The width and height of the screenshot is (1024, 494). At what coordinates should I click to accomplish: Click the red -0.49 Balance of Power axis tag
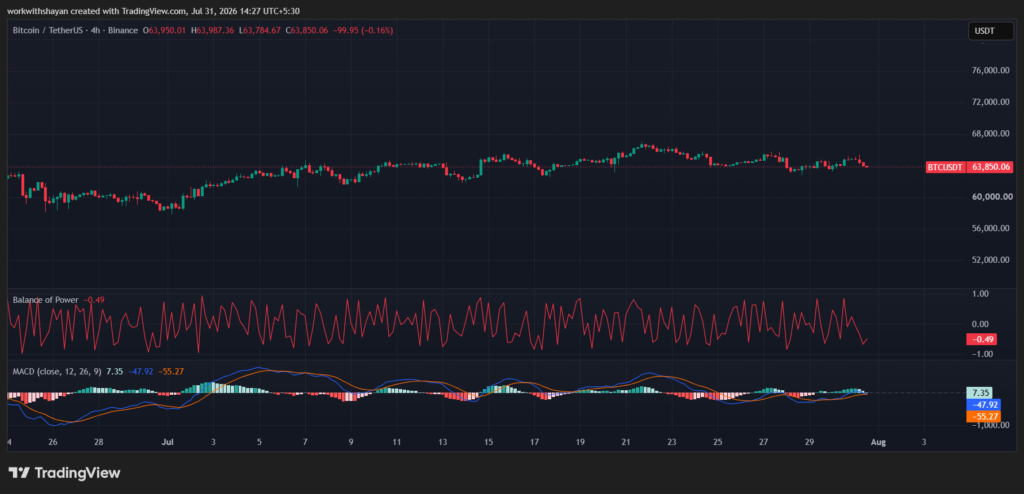pos(982,339)
